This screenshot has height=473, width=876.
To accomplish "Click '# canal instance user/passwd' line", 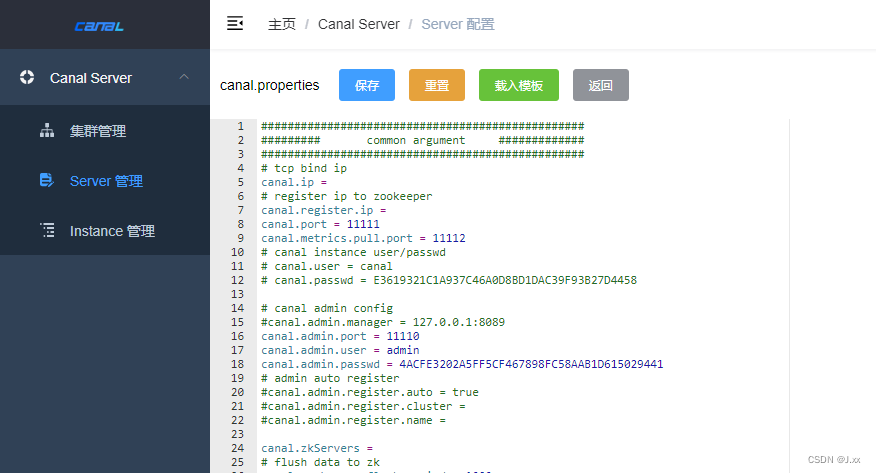I will click(x=353, y=252).
